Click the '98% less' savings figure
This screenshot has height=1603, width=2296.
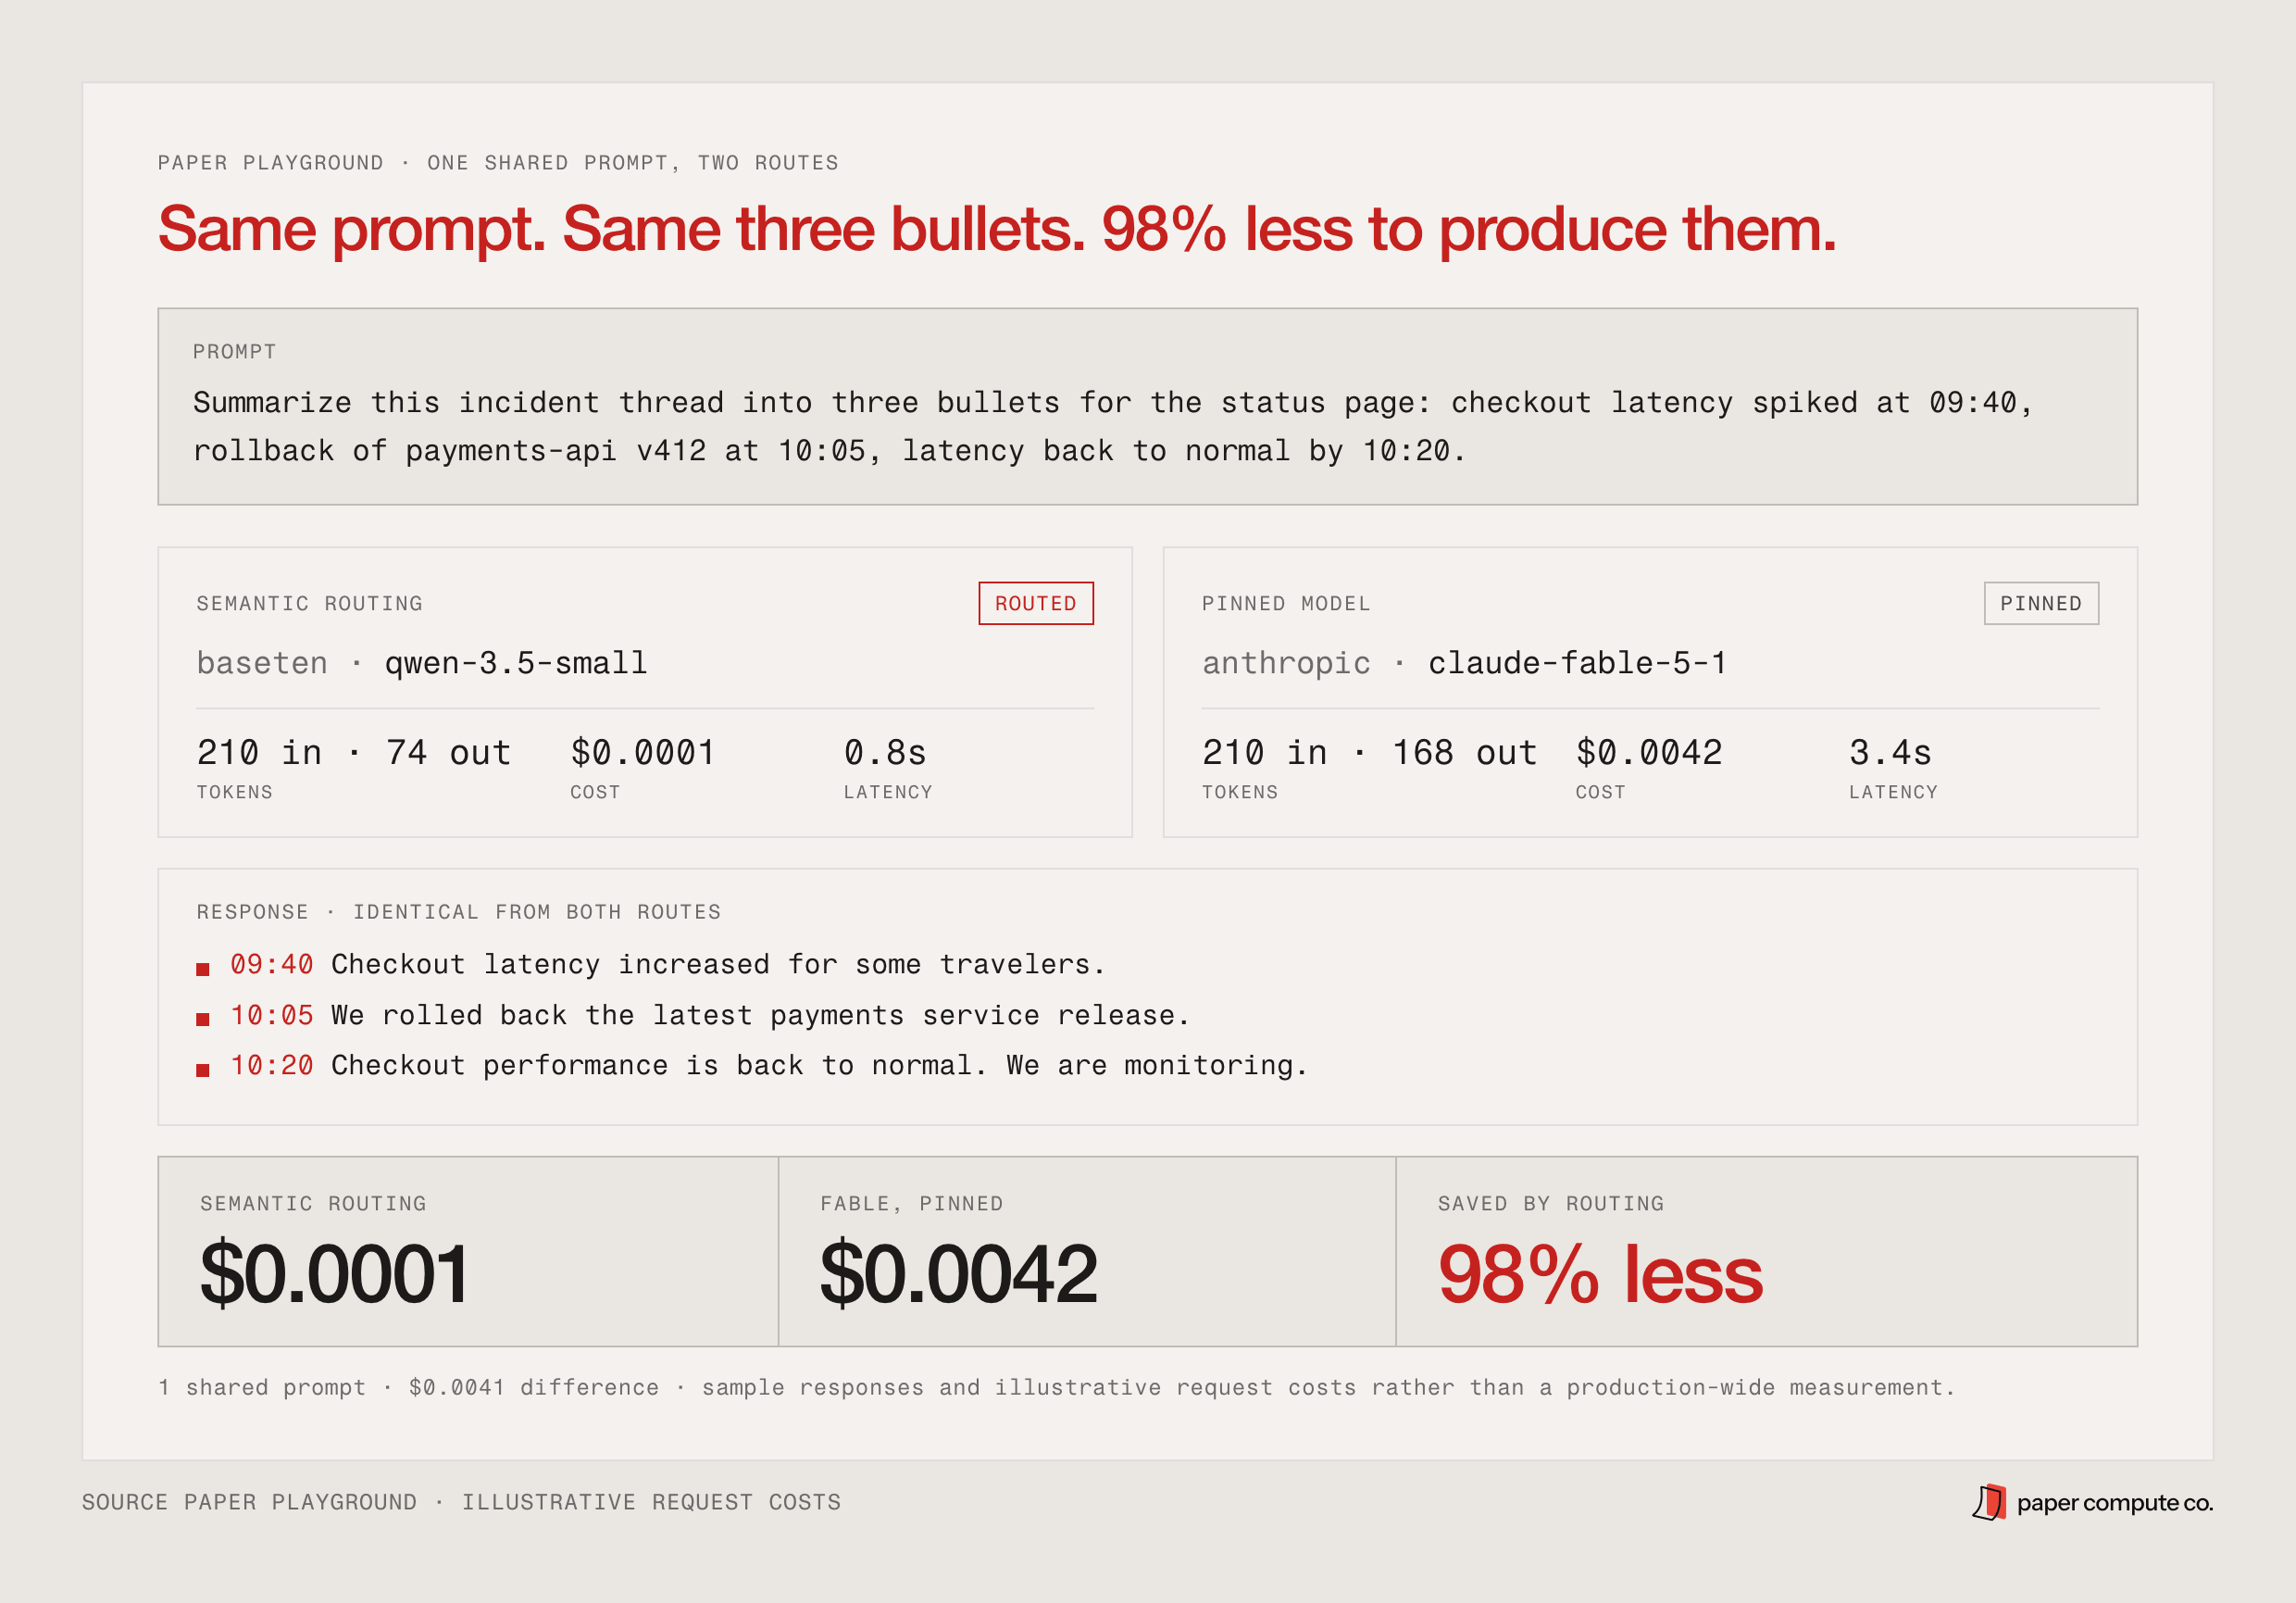pyautogui.click(x=1600, y=1274)
